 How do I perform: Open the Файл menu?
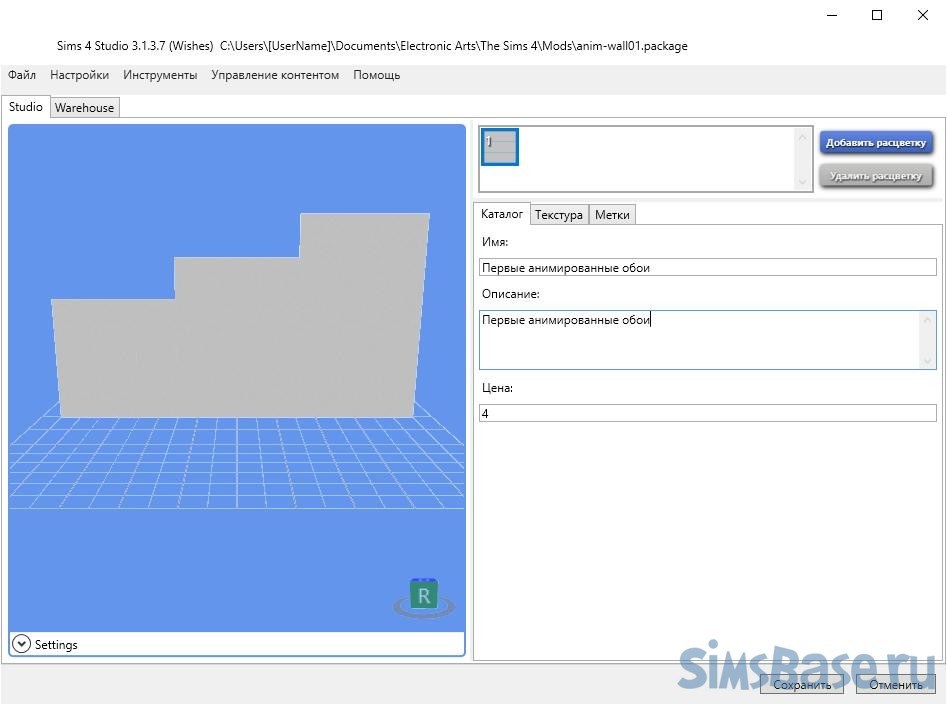click(x=22, y=75)
